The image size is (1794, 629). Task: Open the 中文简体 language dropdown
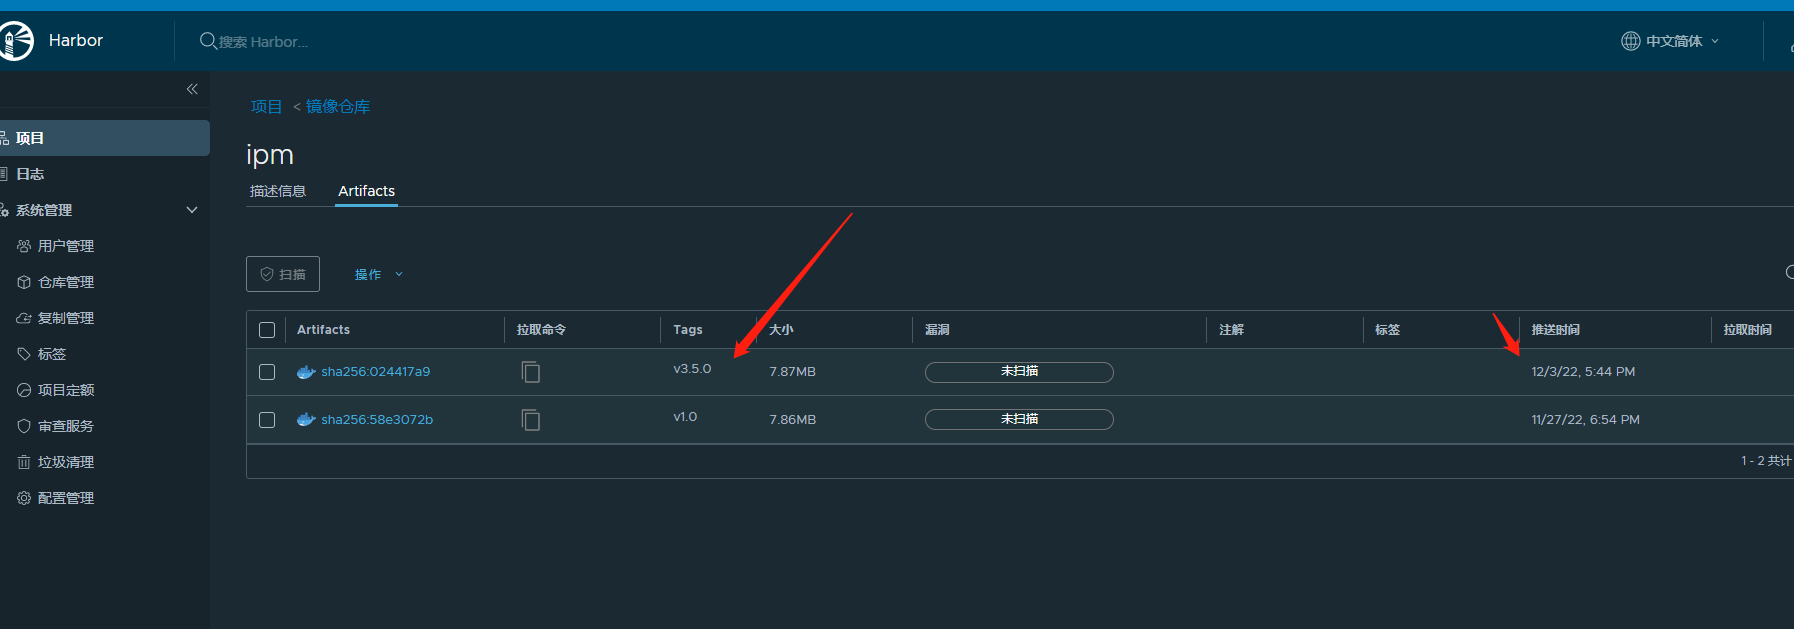(x=1682, y=41)
